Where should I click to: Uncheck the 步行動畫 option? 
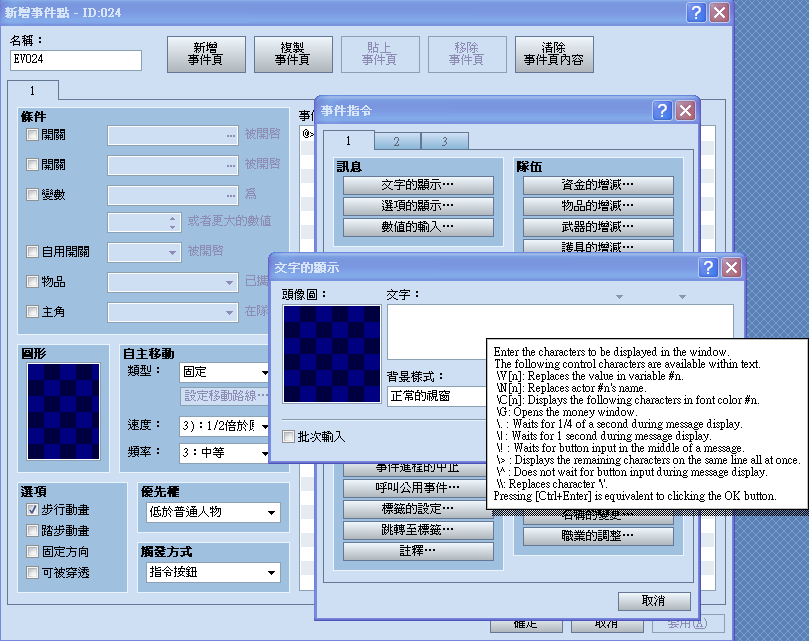click(32, 509)
